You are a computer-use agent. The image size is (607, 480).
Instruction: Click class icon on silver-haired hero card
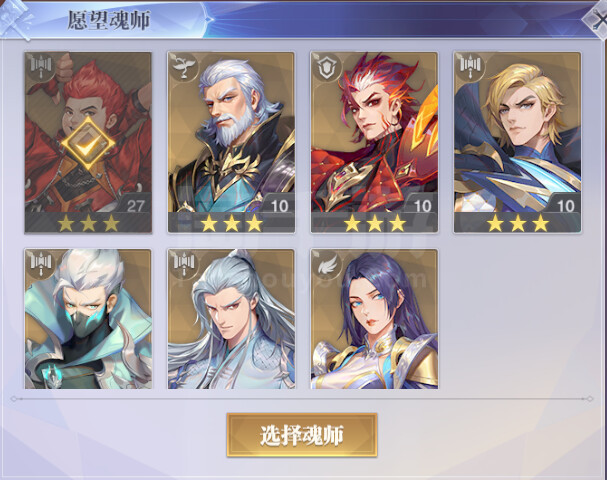click(183, 263)
